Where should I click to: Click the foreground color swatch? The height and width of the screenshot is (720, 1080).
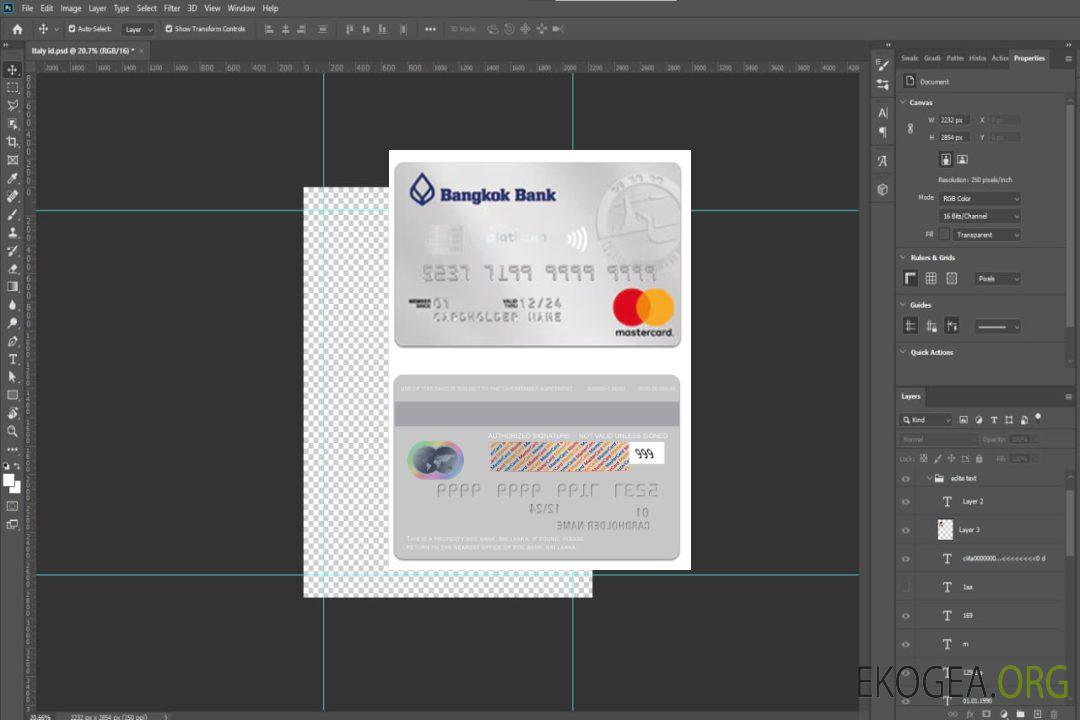(9, 481)
